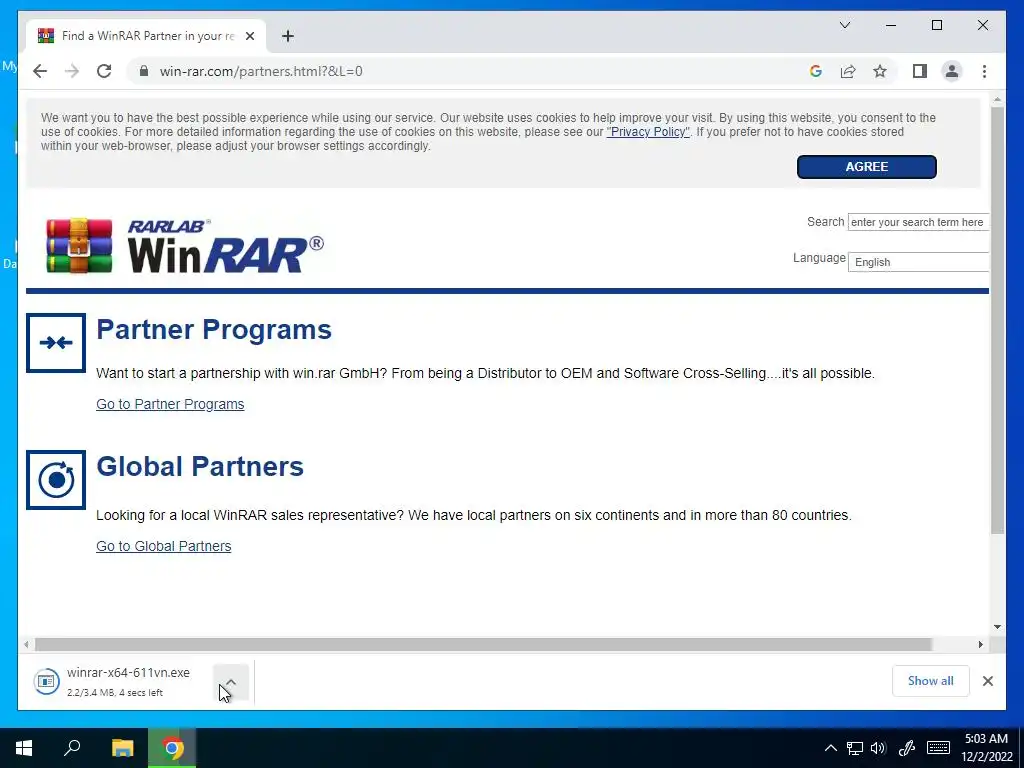Click the forward navigation arrow

coord(72,71)
